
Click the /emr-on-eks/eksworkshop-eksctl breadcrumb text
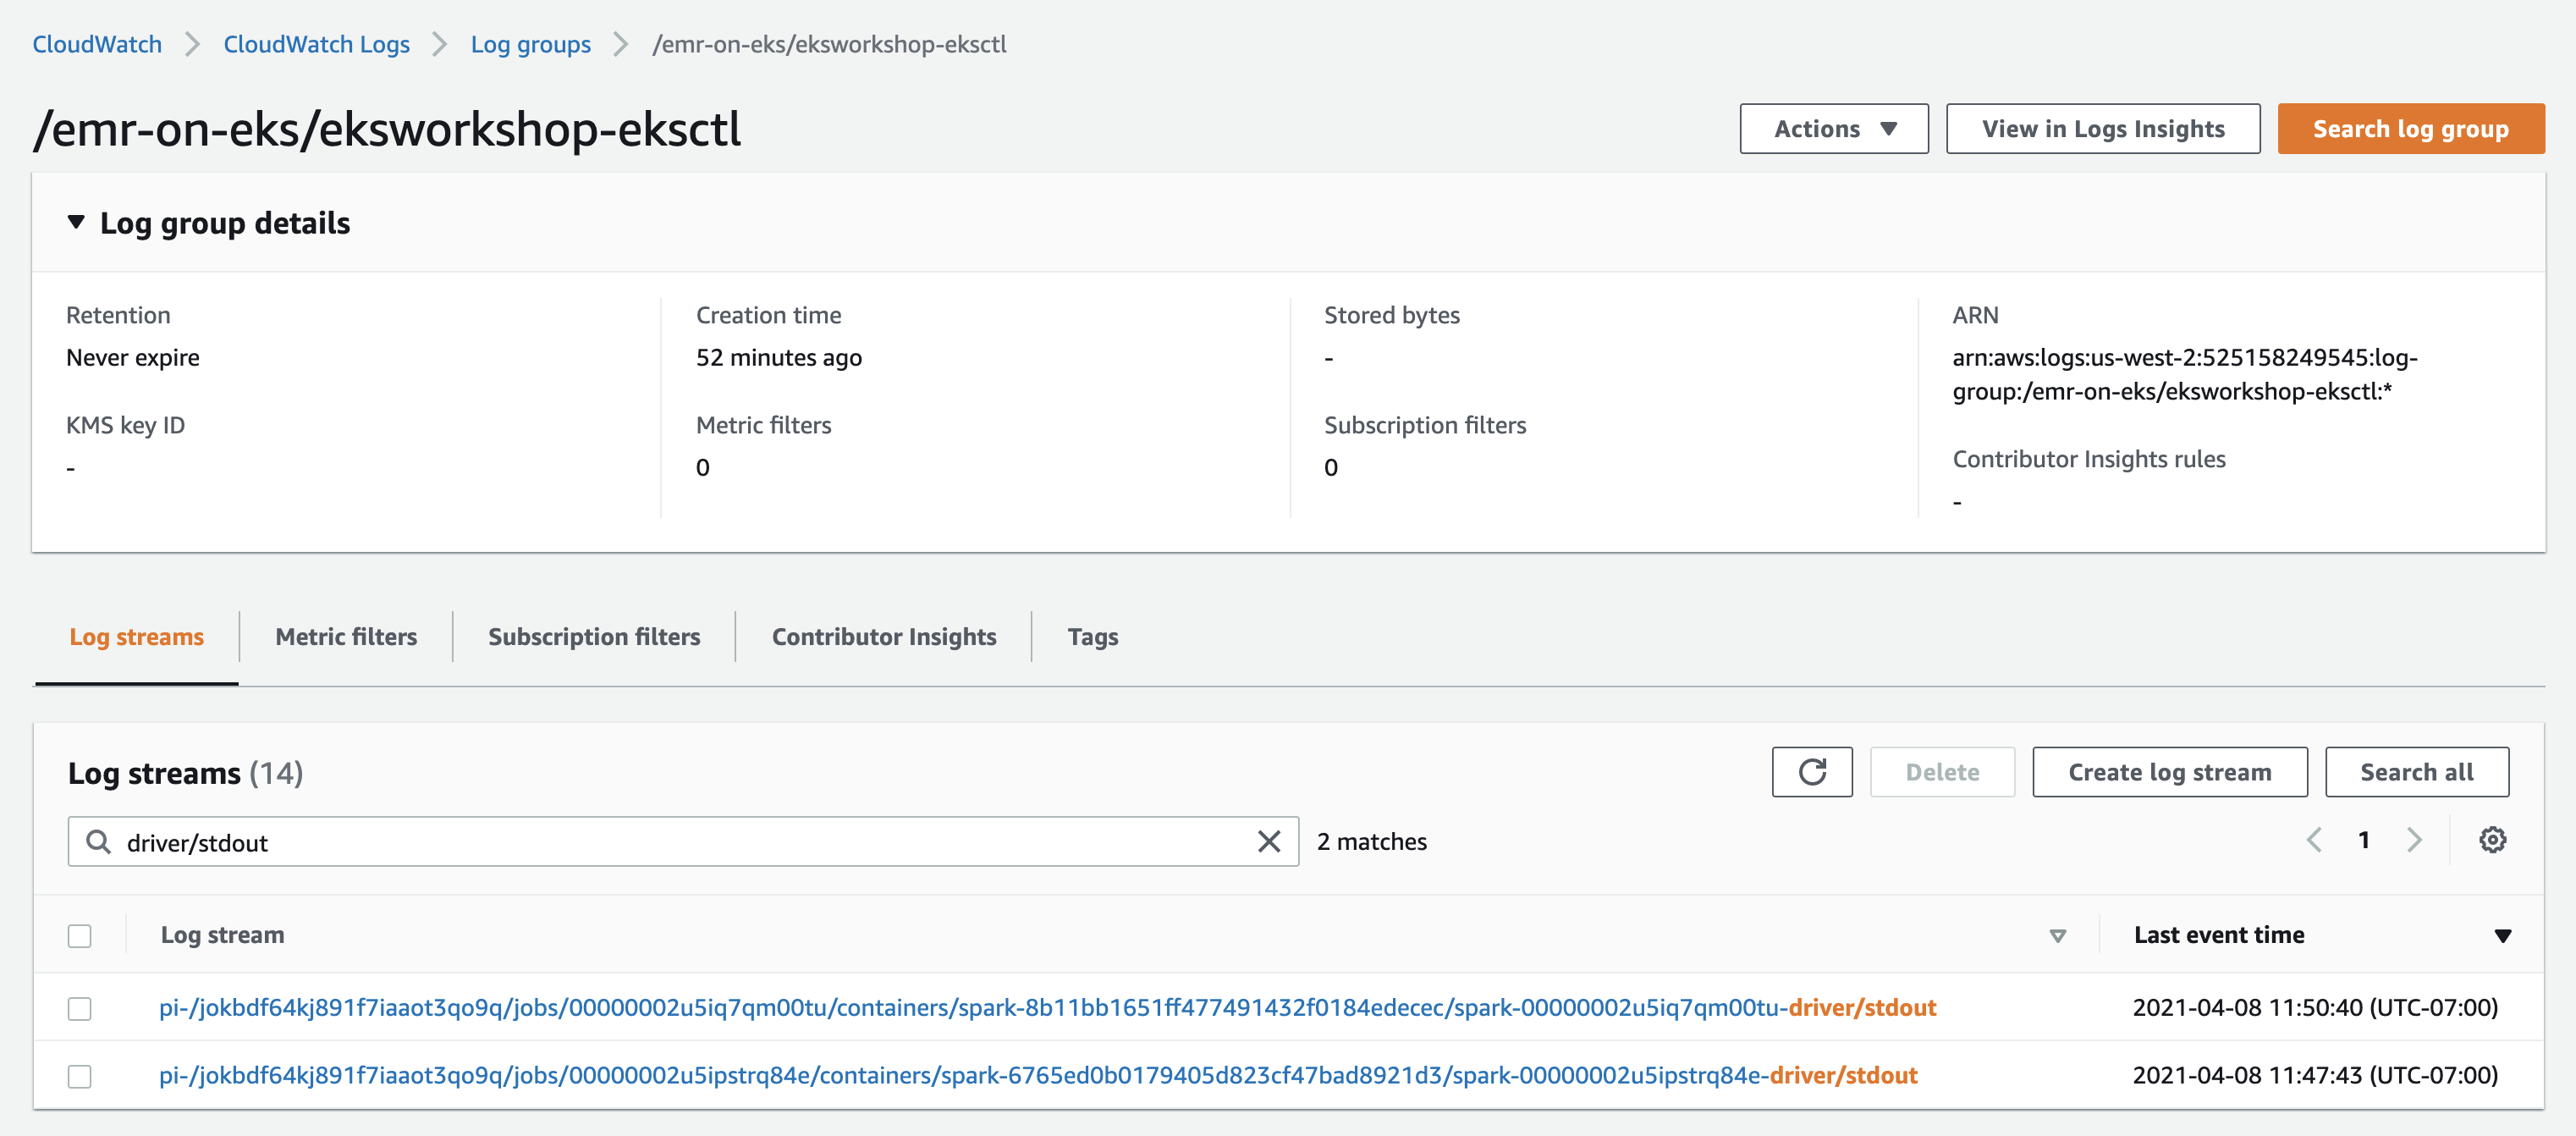click(x=829, y=44)
